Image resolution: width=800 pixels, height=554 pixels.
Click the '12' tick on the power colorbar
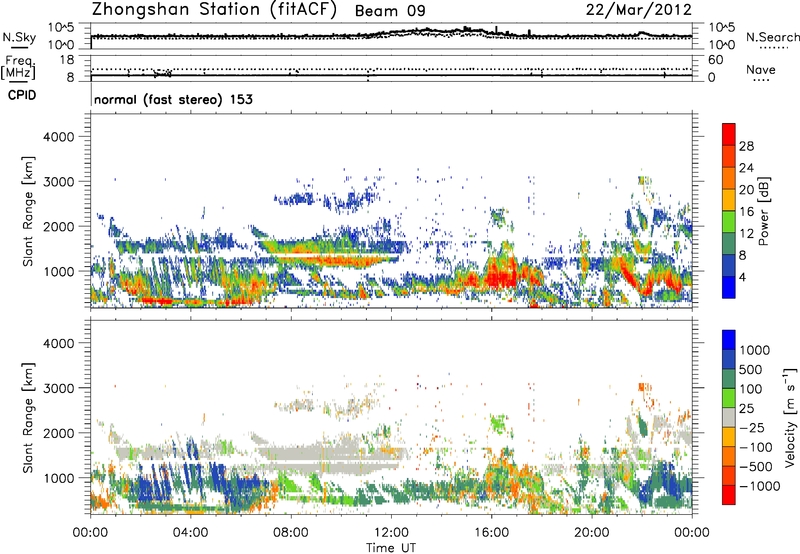[746, 234]
